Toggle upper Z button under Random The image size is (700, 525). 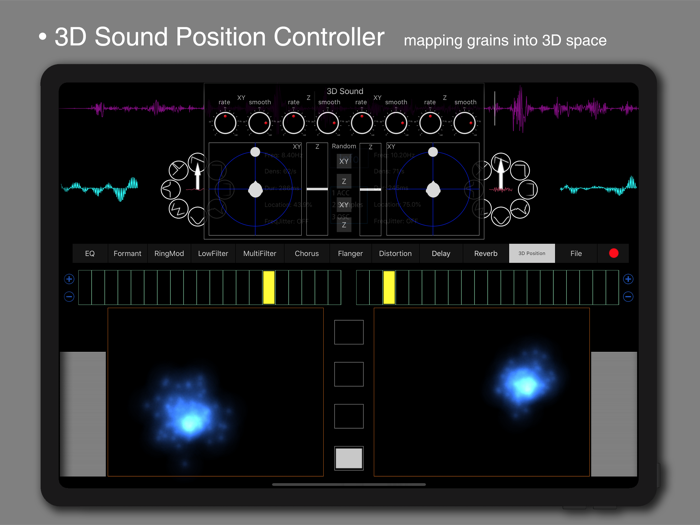point(344,181)
